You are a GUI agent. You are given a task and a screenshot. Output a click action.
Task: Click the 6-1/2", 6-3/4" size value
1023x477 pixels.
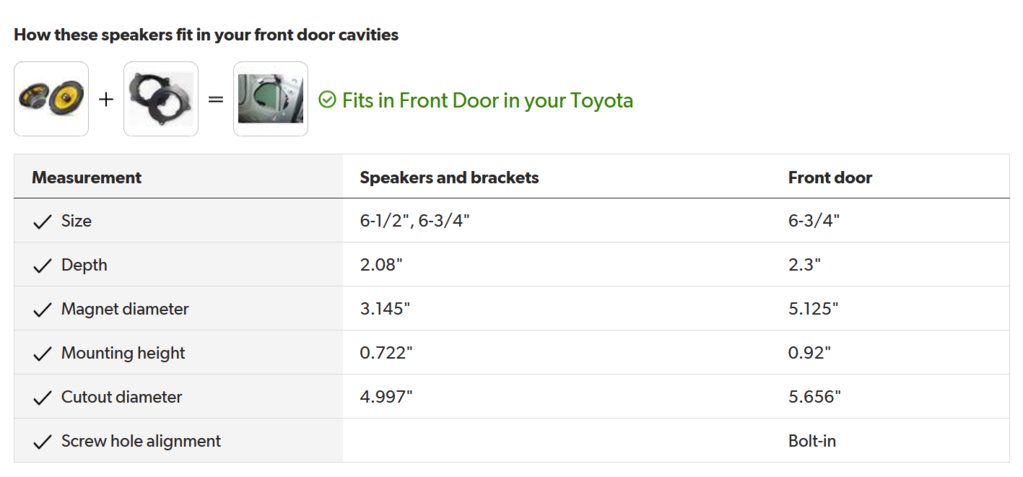[415, 221]
